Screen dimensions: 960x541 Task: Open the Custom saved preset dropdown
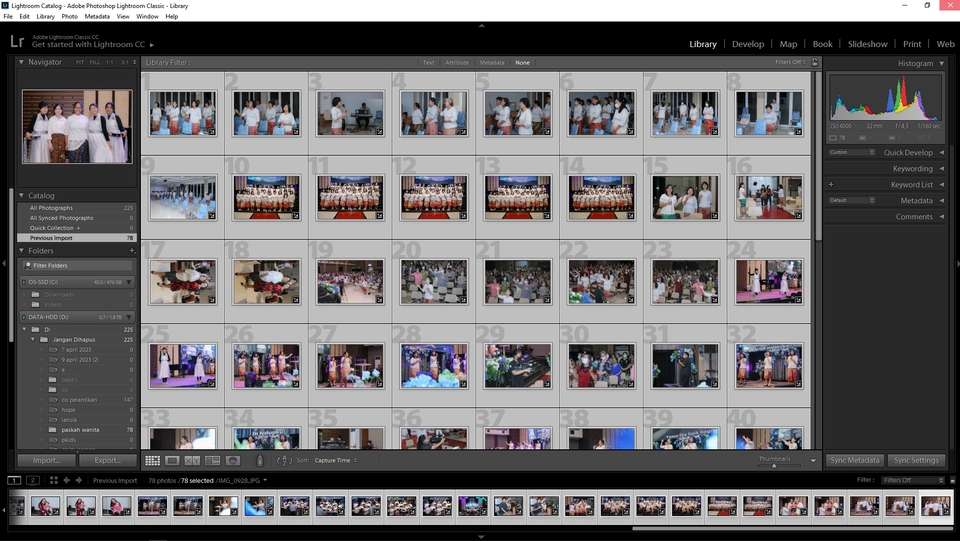[x=852, y=152]
